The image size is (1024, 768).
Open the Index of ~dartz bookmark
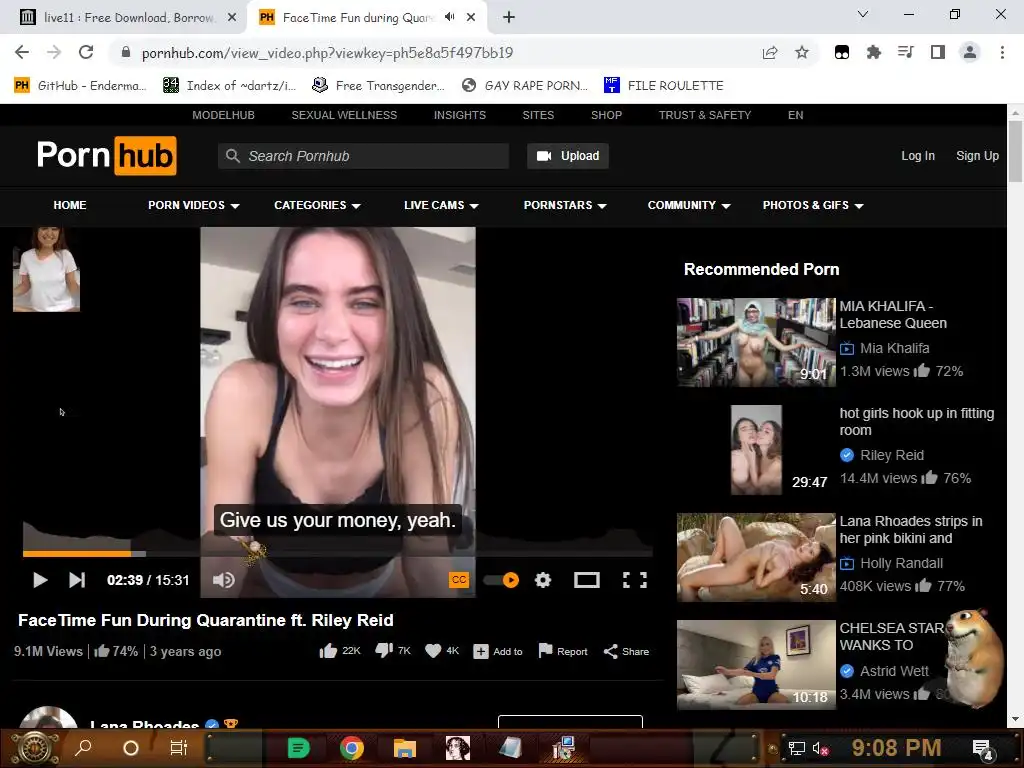[x=229, y=86]
